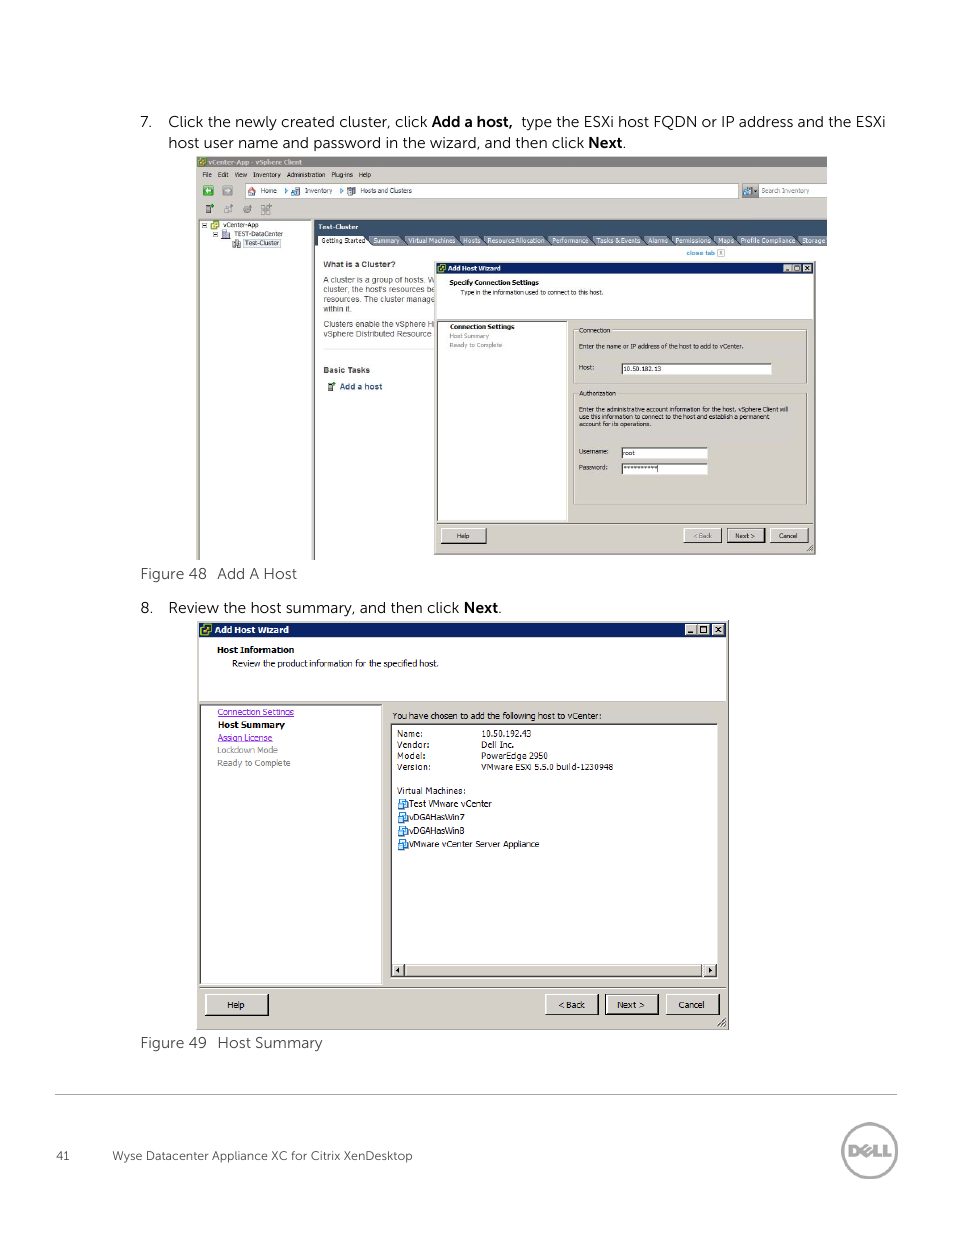Viewport: 954px width, 1235px height.
Task: Open the Plug-ins menu
Action: [x=342, y=175]
